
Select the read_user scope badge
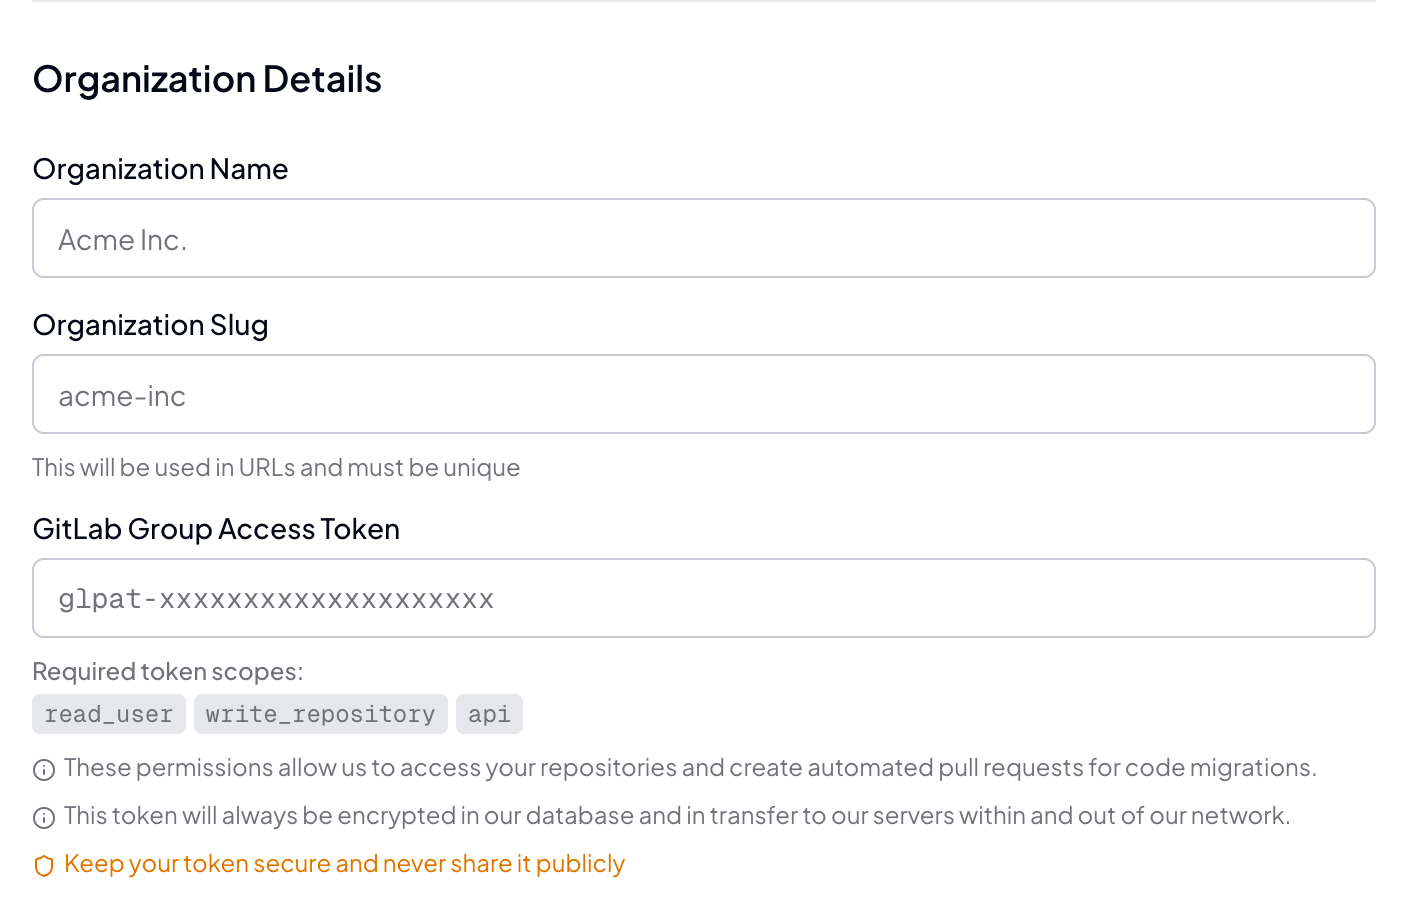pyautogui.click(x=108, y=714)
